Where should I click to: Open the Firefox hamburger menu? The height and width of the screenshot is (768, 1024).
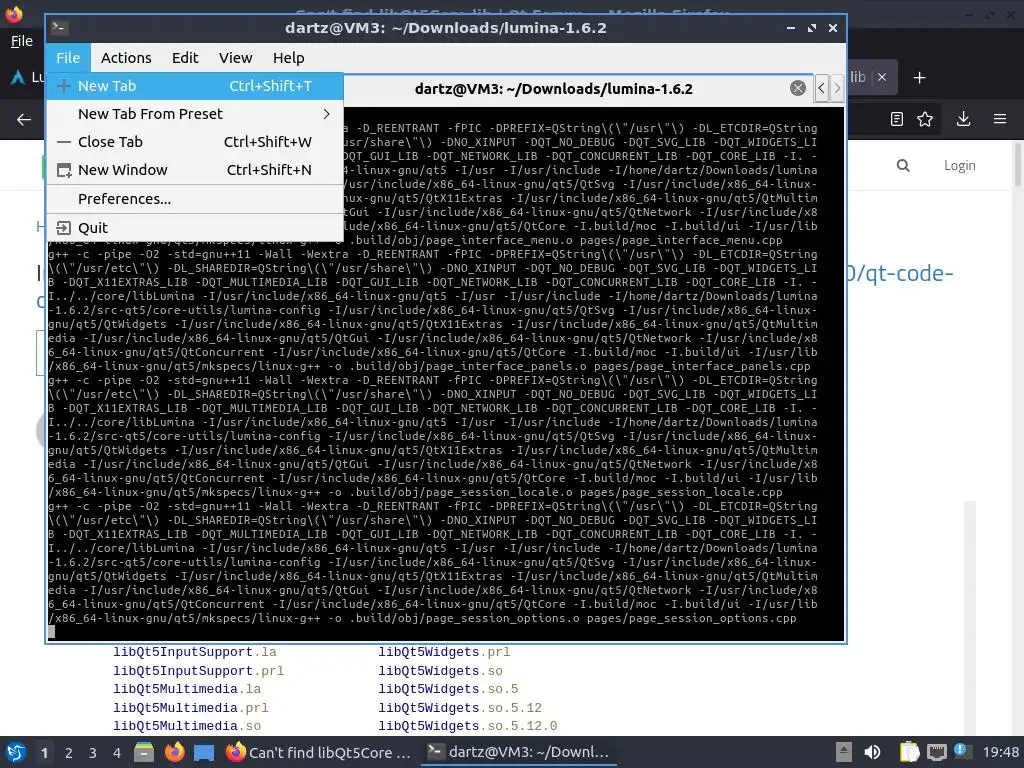pos(1000,119)
